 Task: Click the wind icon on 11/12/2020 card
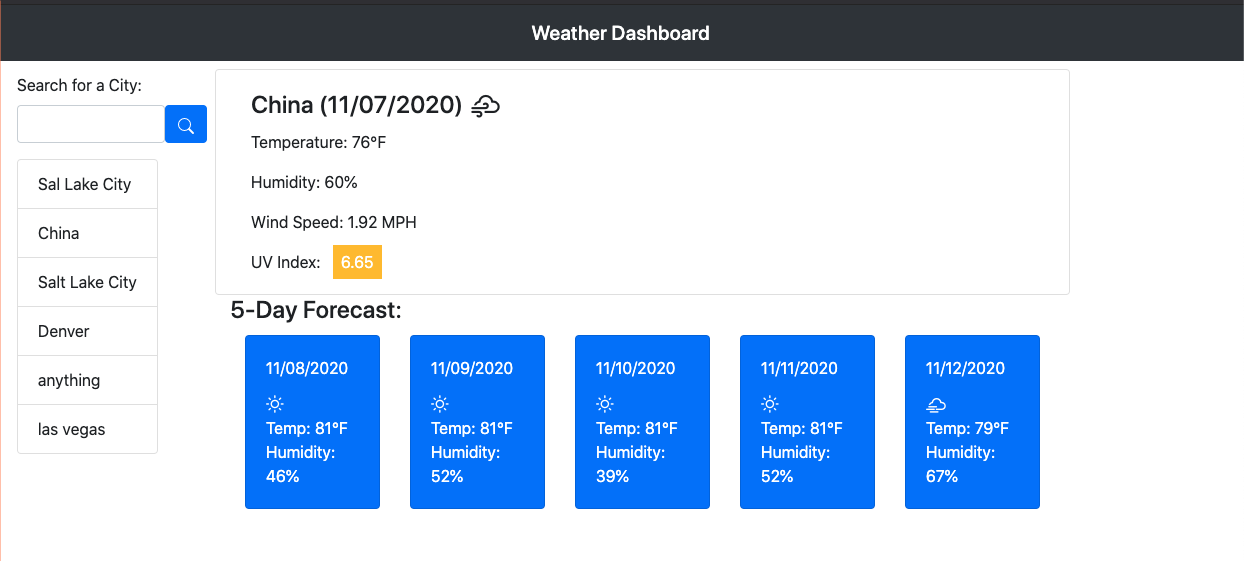click(936, 404)
